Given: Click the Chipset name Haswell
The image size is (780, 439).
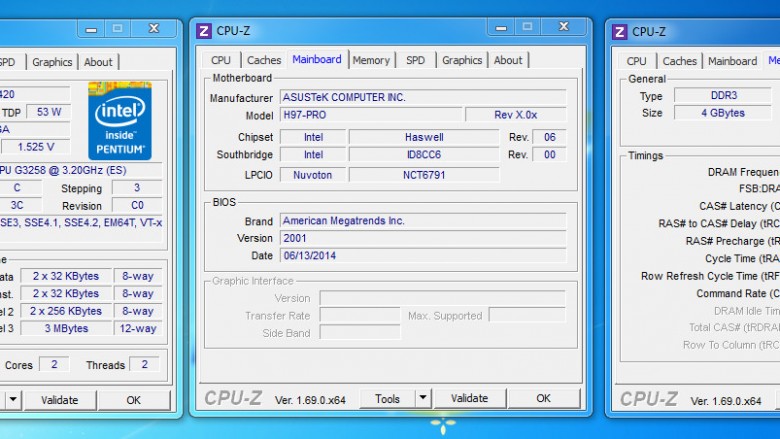Looking at the screenshot, I should [x=424, y=137].
